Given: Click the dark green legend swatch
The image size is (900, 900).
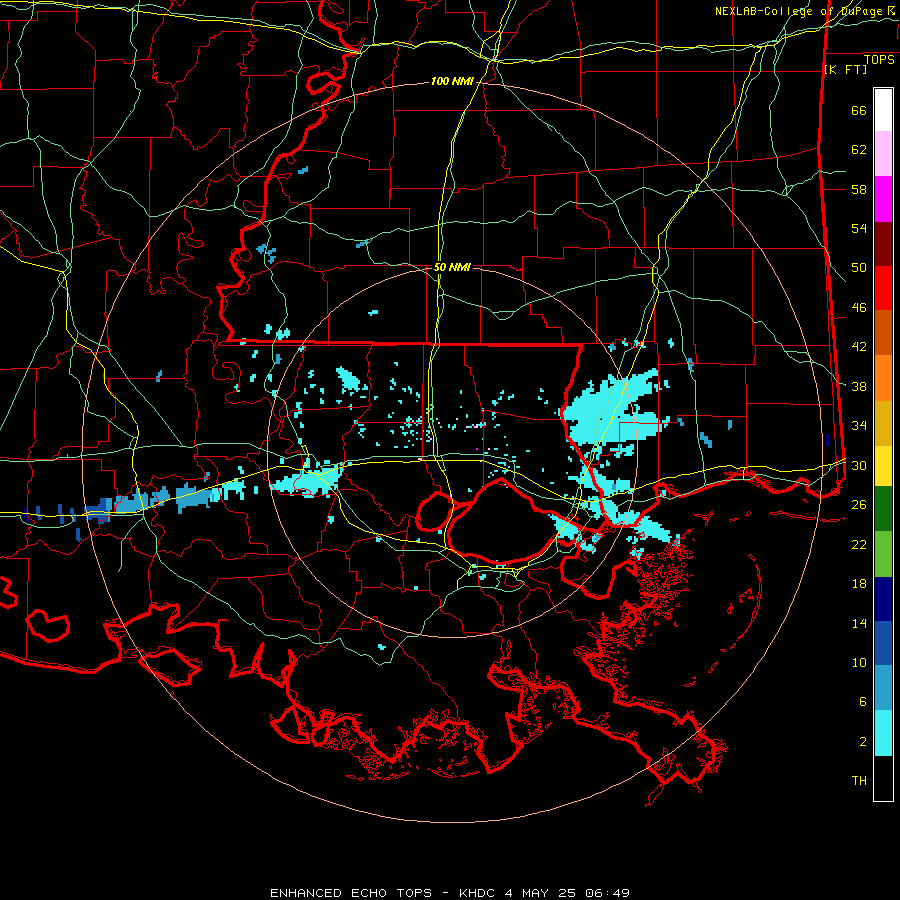Looking at the screenshot, I should (x=883, y=509).
